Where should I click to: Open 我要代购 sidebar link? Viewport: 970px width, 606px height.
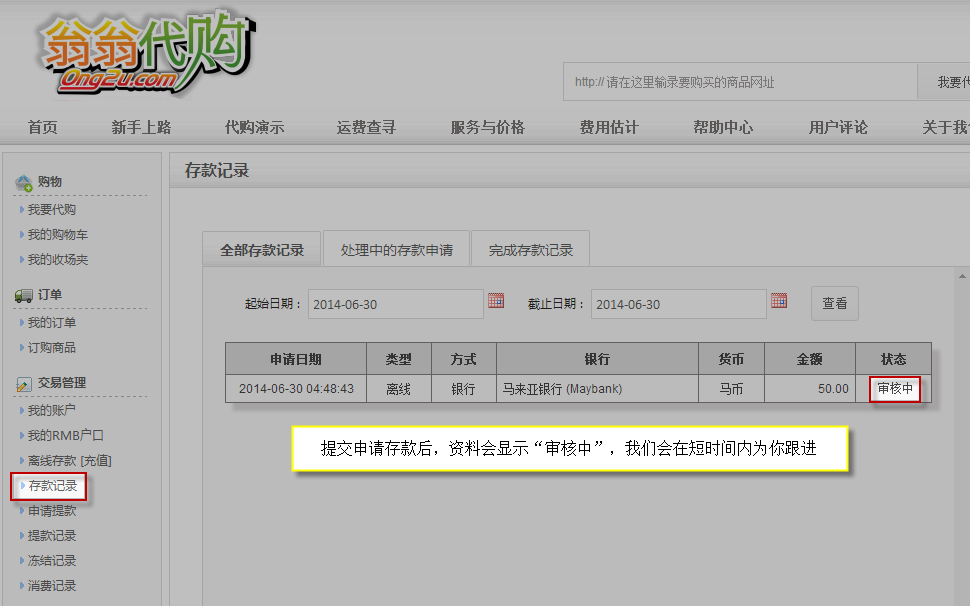(x=52, y=210)
